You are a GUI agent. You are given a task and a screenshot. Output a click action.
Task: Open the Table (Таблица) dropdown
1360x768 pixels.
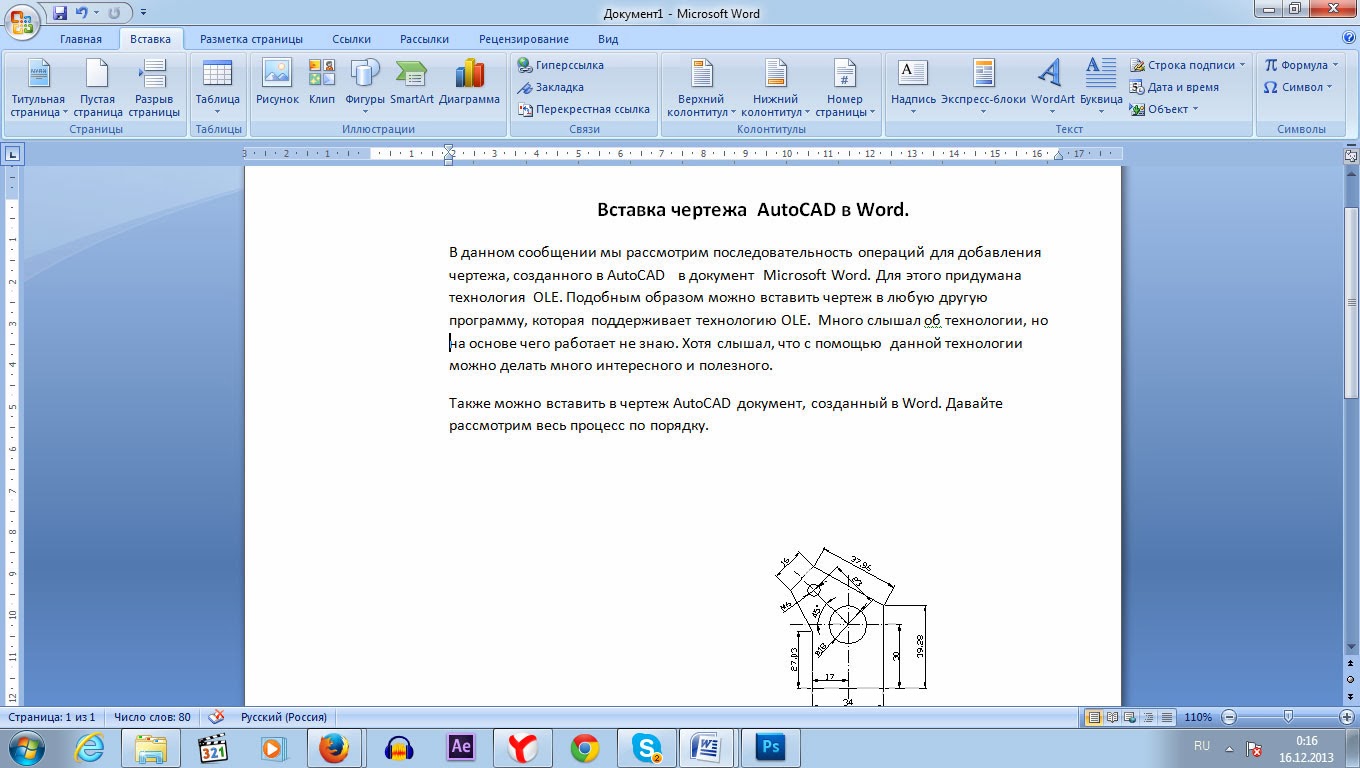click(218, 88)
